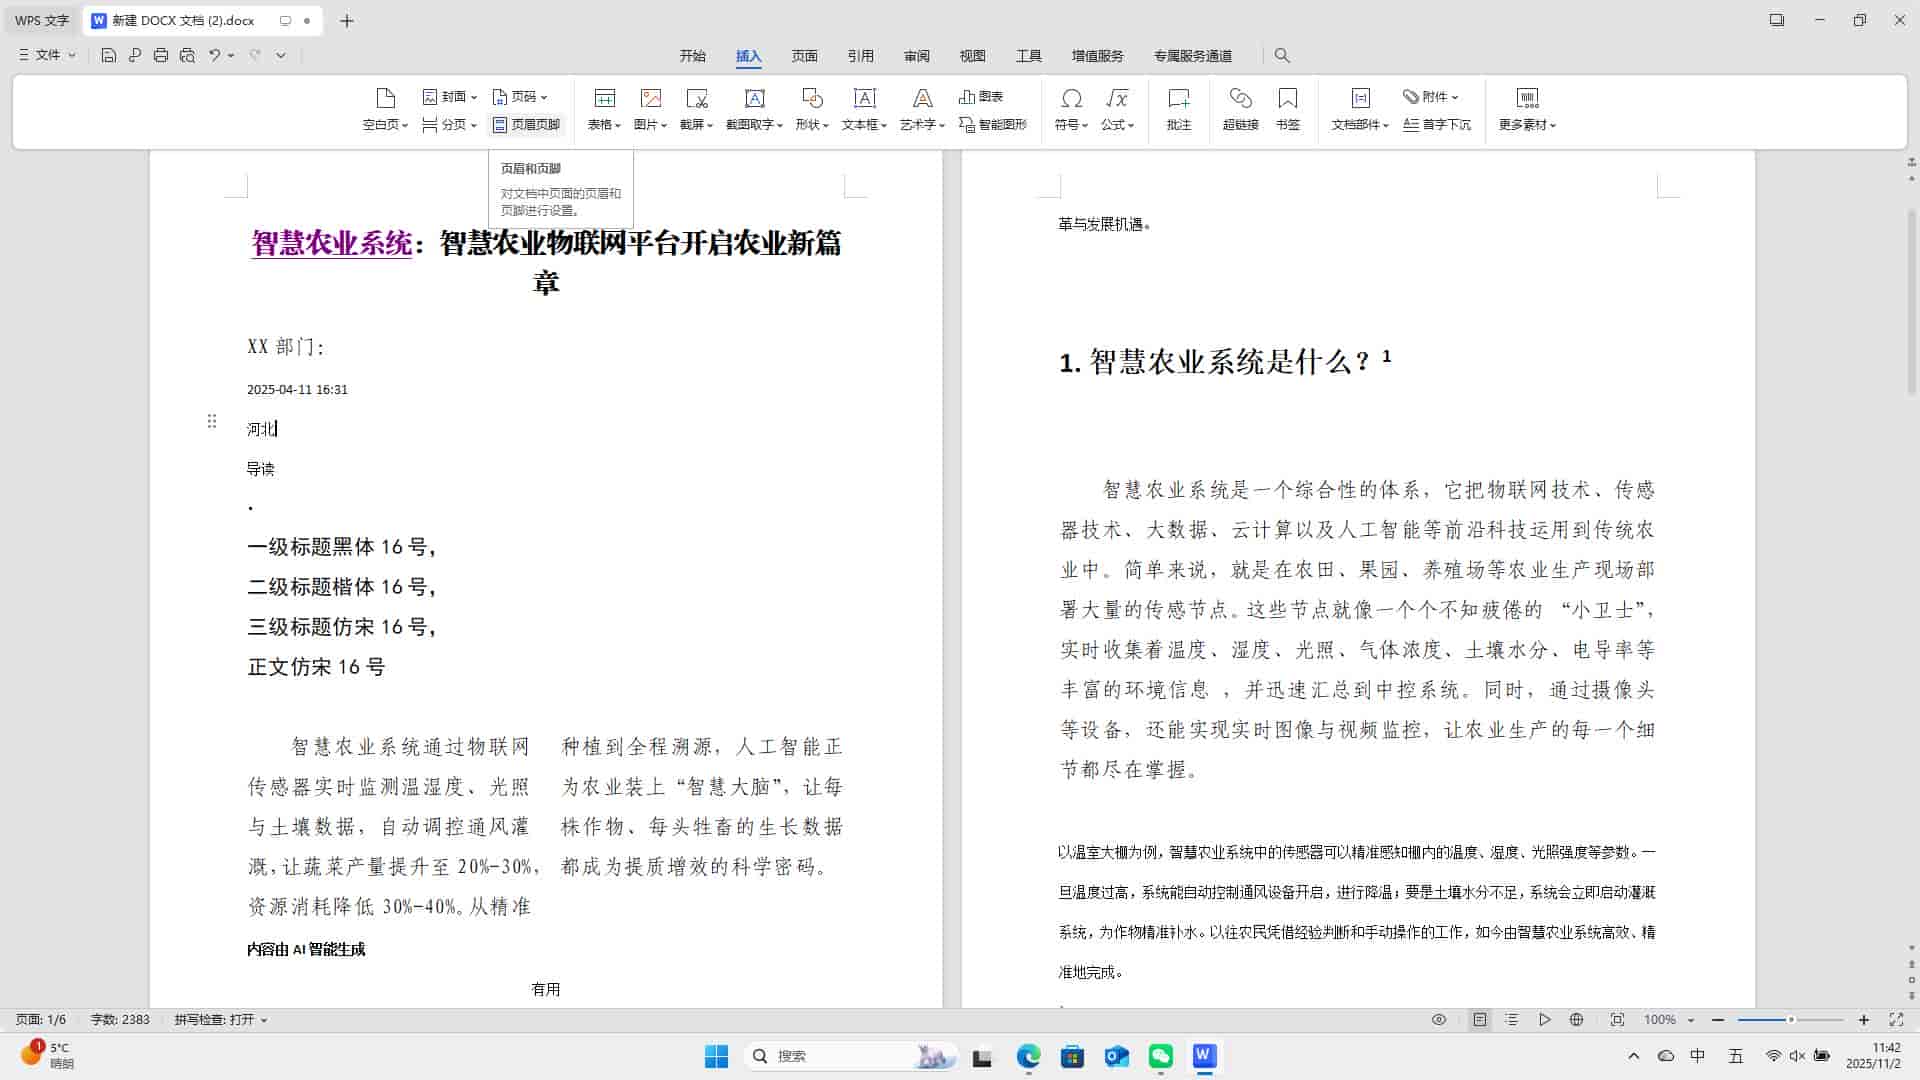Switch to web layout globe icon
Viewport: 1920px width, 1080px height.
click(x=1577, y=1020)
